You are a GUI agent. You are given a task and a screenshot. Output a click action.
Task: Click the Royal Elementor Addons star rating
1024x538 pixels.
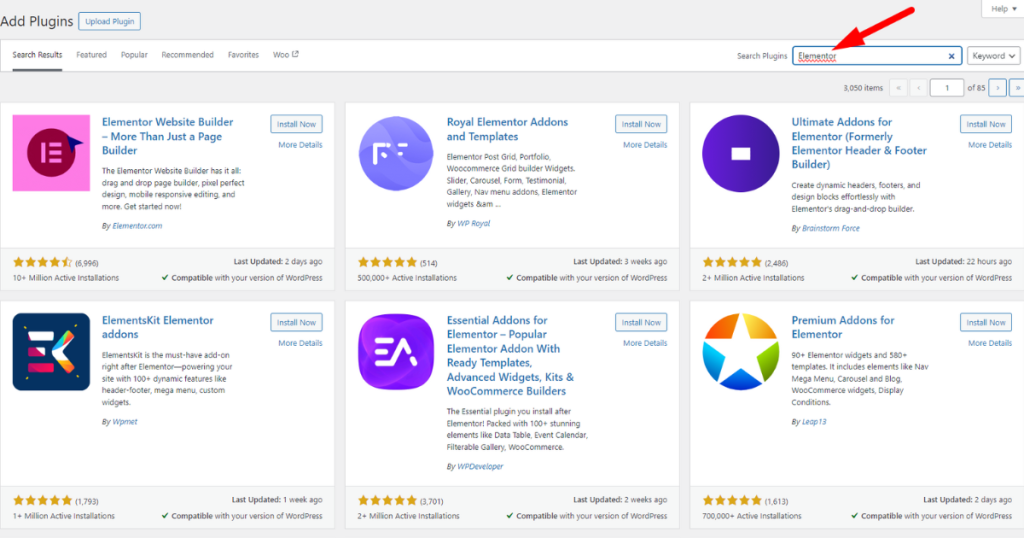click(x=387, y=262)
